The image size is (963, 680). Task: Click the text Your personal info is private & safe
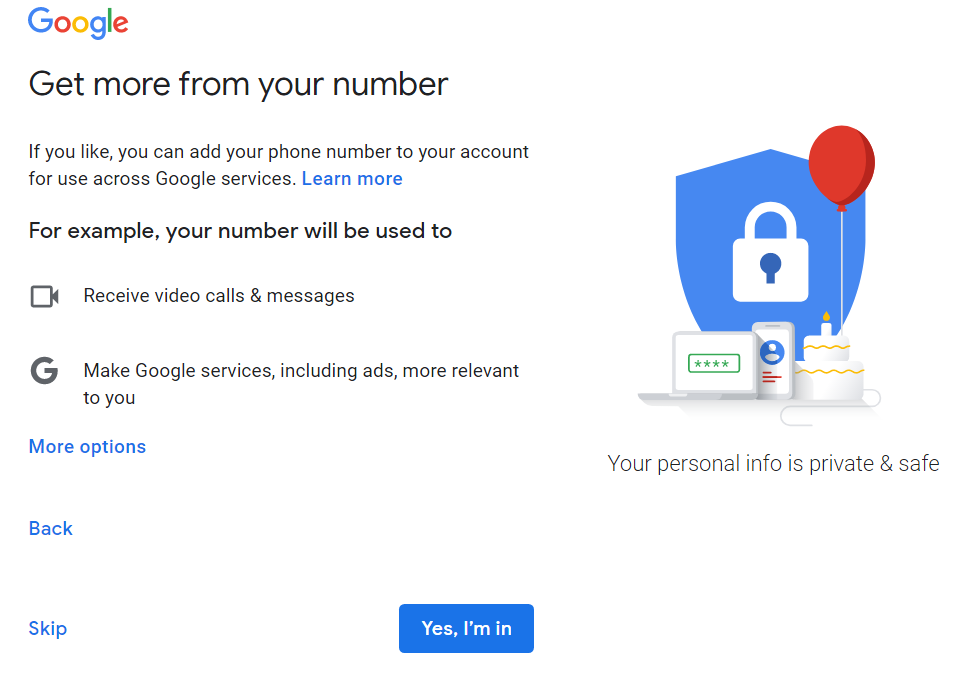click(x=774, y=463)
